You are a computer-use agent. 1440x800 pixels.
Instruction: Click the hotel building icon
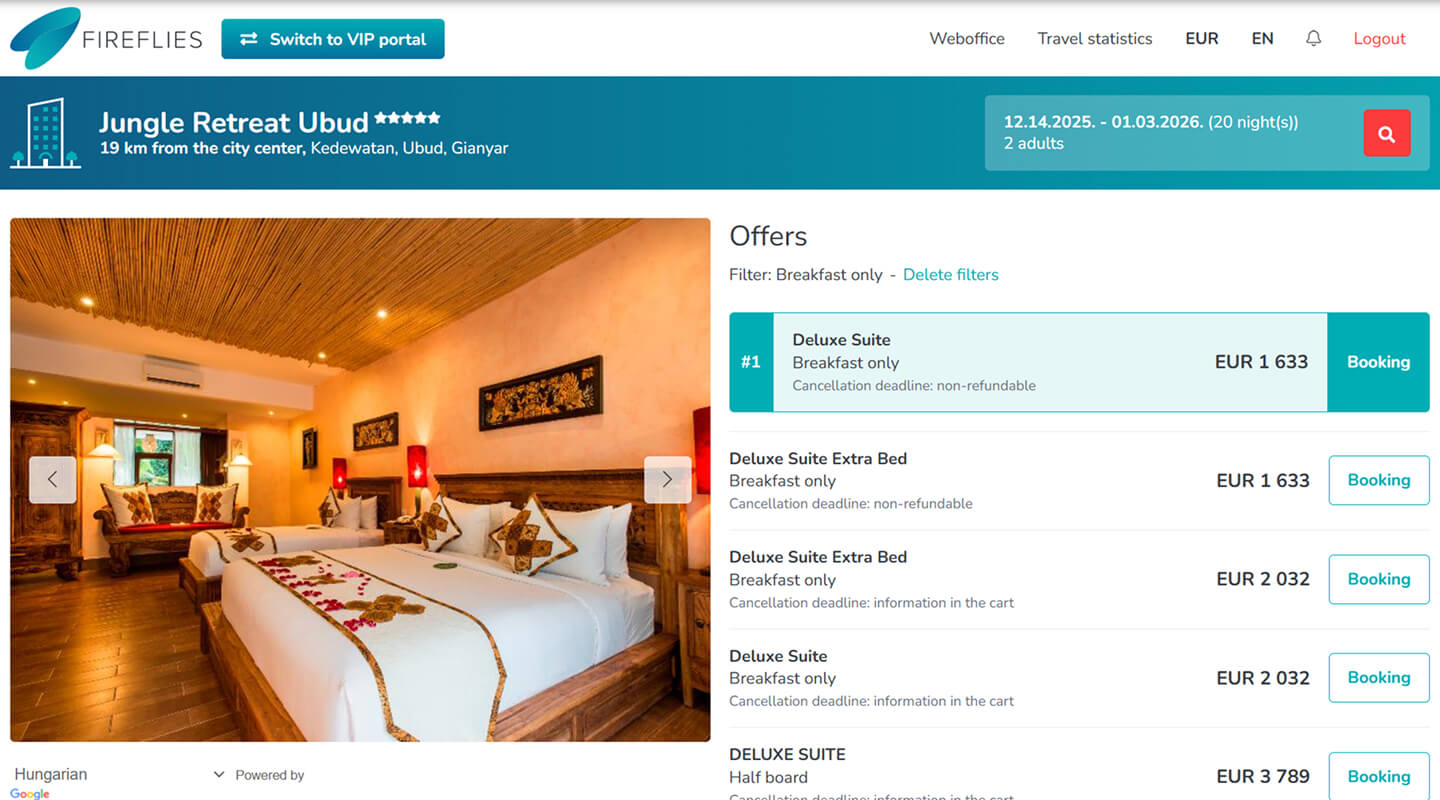pyautogui.click(x=46, y=133)
